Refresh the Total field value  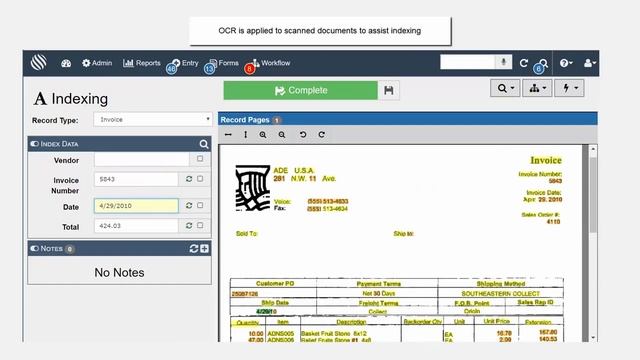[x=189, y=225]
